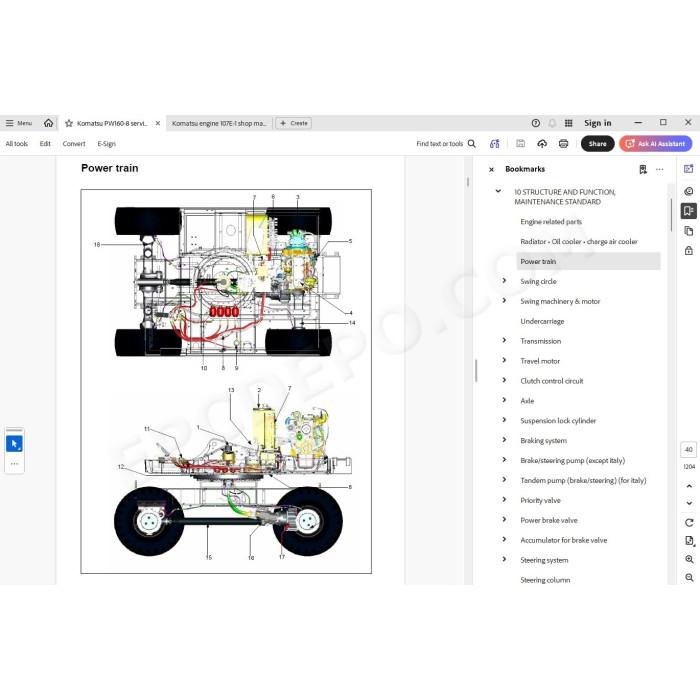The width and height of the screenshot is (700, 700).
Task: Expand Accumulator for brake valve bookmark
Action: pos(504,539)
